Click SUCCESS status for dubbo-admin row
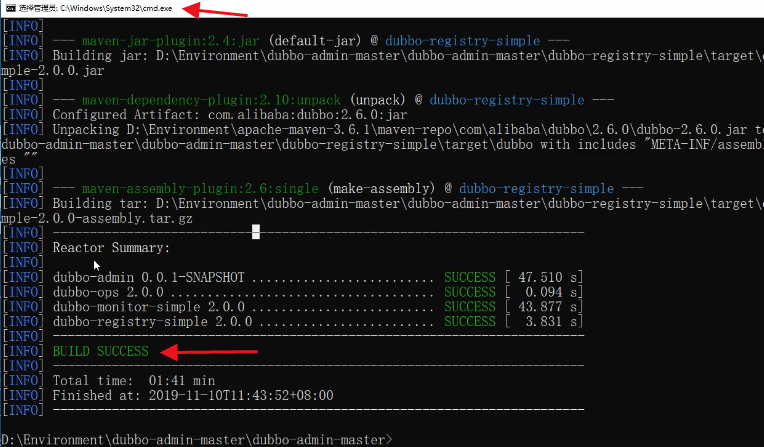The height and width of the screenshot is (447, 764). pos(470,277)
